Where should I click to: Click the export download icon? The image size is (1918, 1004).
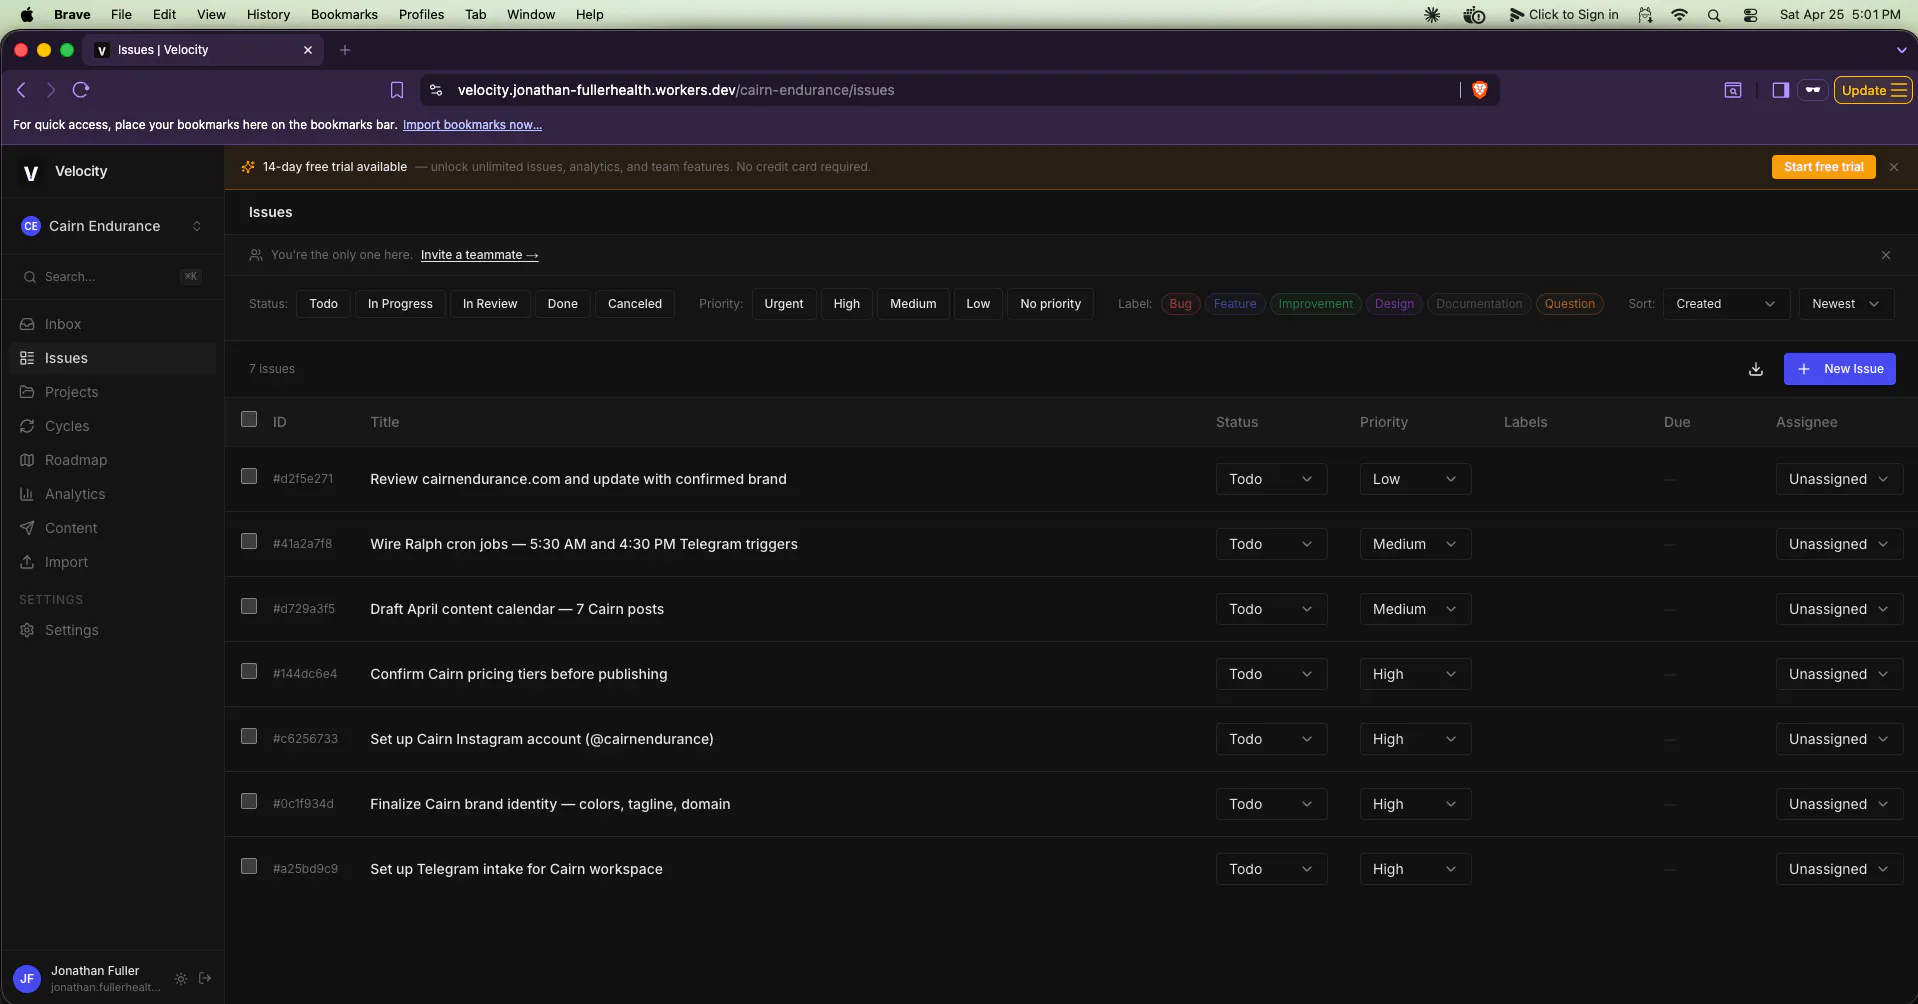pos(1756,369)
